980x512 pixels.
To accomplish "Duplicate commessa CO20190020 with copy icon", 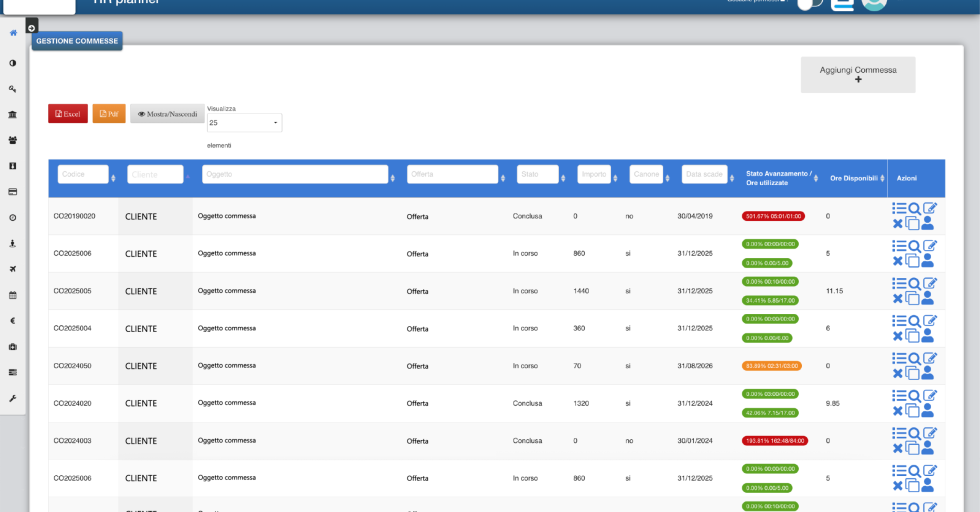I will tap(912, 223).
